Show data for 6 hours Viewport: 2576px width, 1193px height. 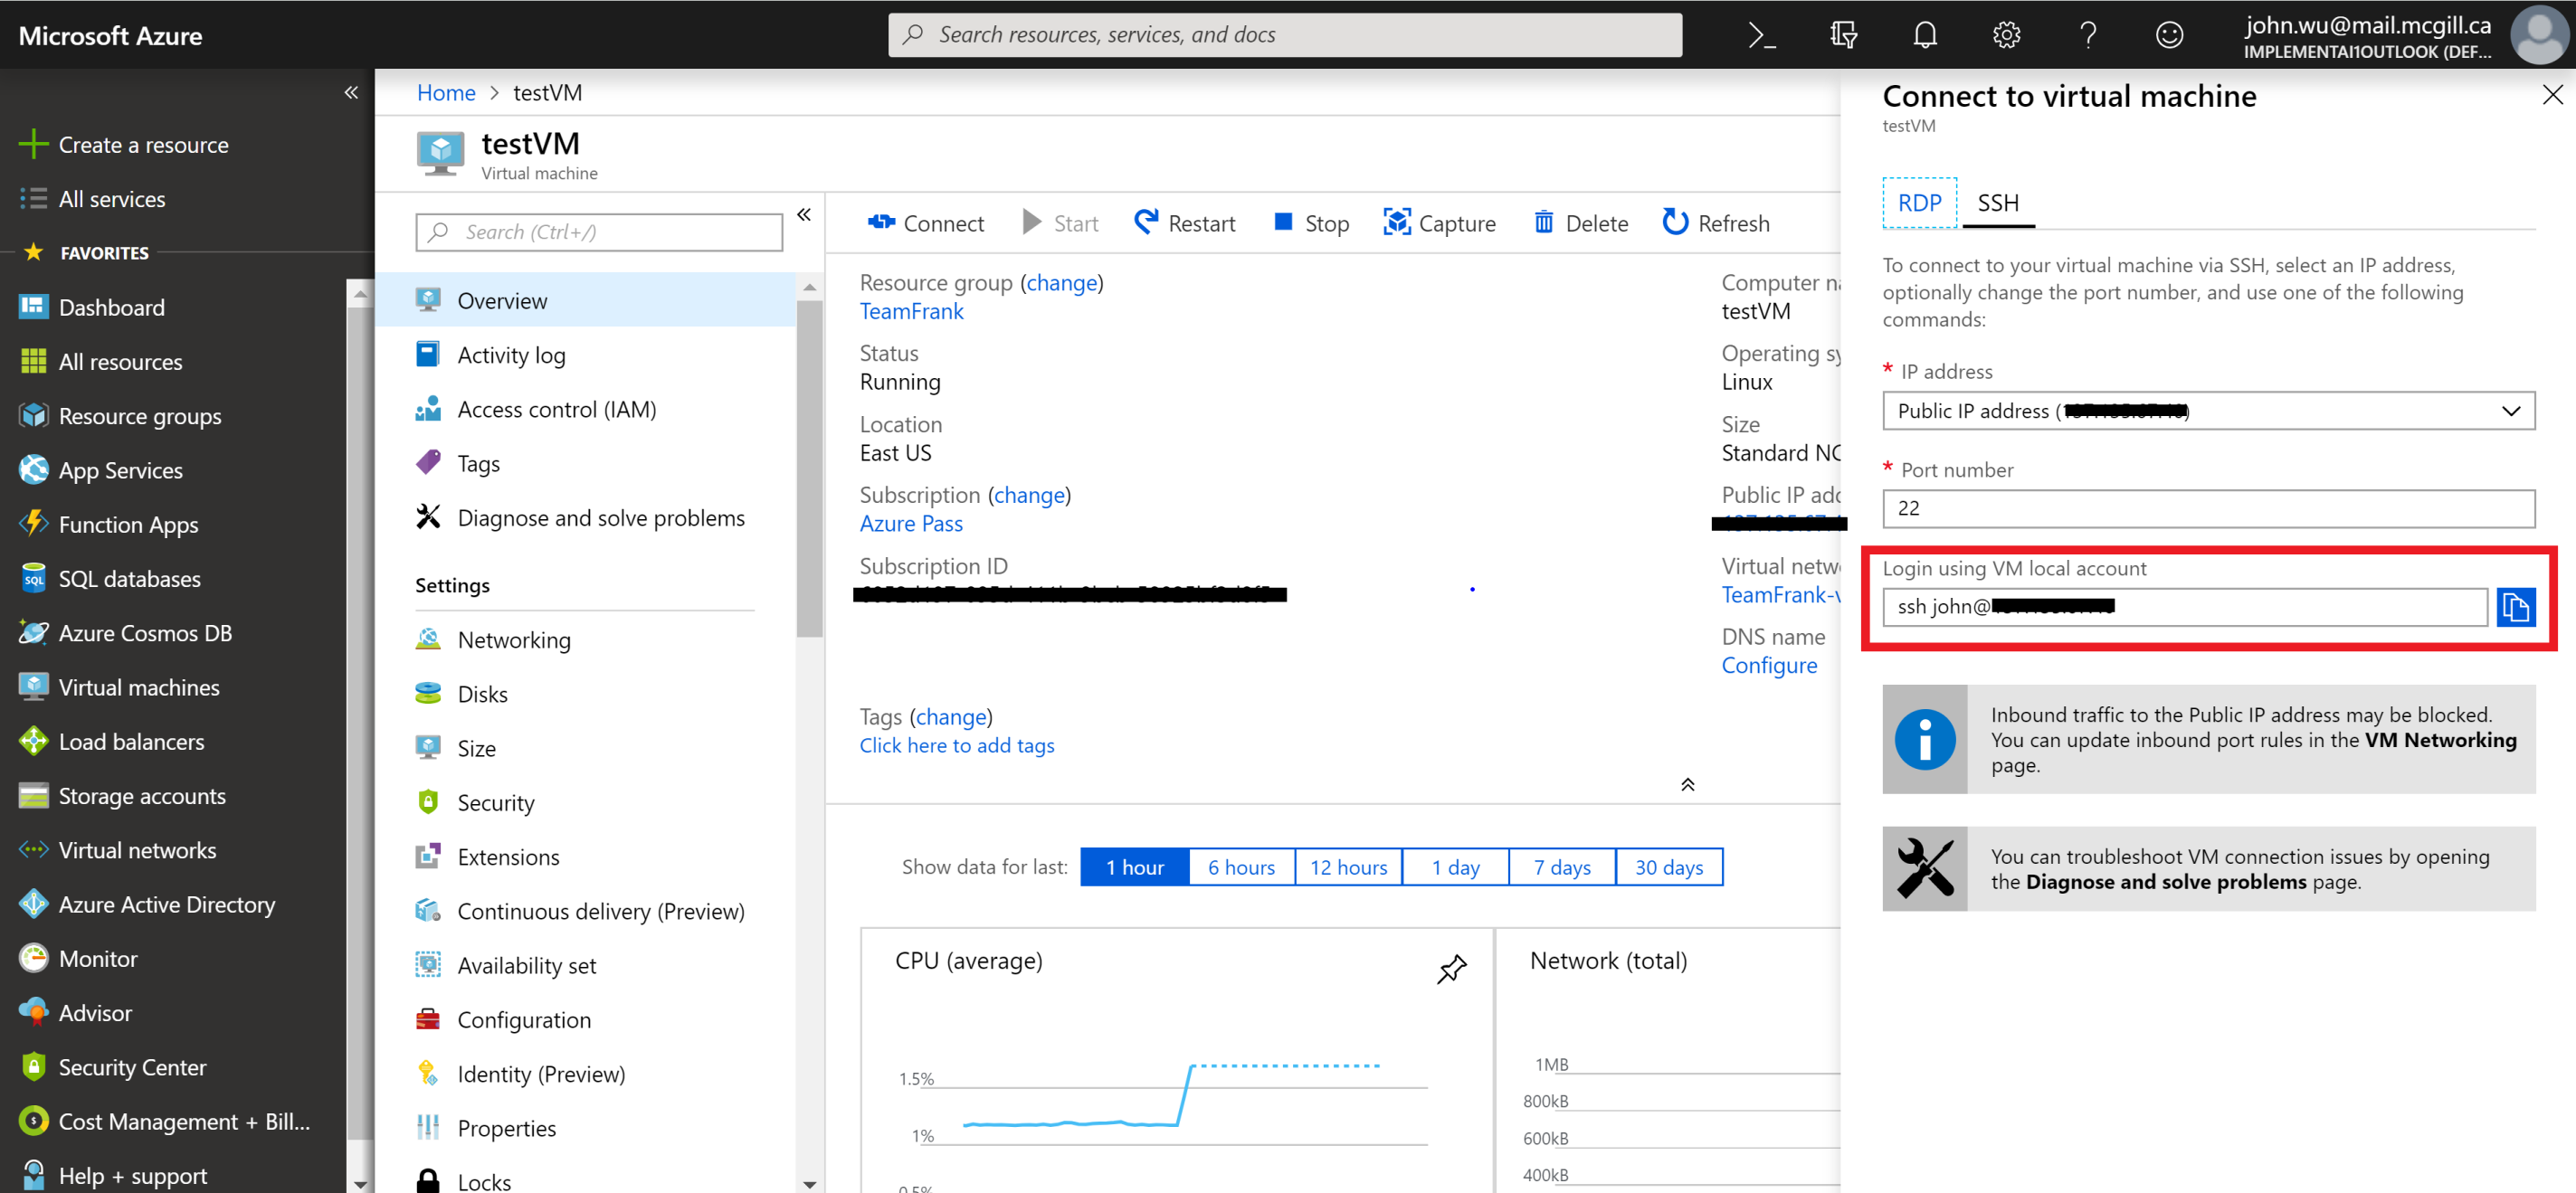point(1242,867)
